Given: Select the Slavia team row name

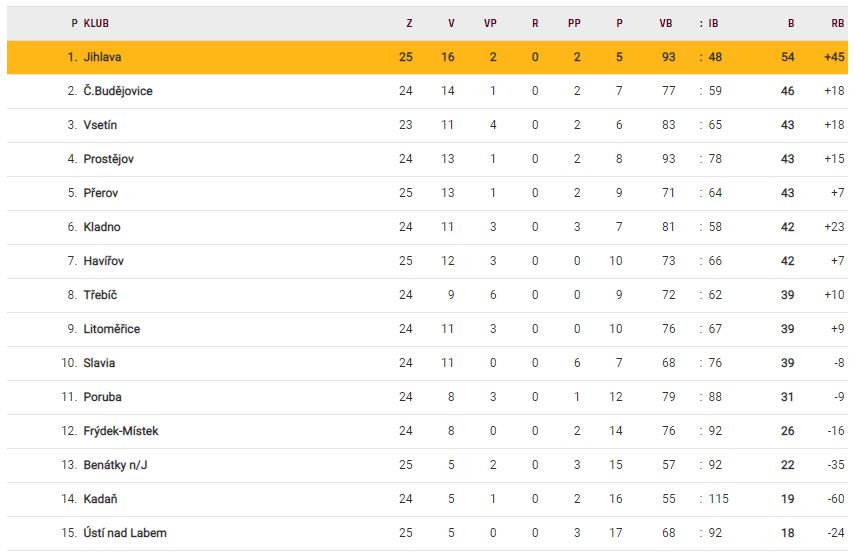Looking at the screenshot, I should 99,363.
